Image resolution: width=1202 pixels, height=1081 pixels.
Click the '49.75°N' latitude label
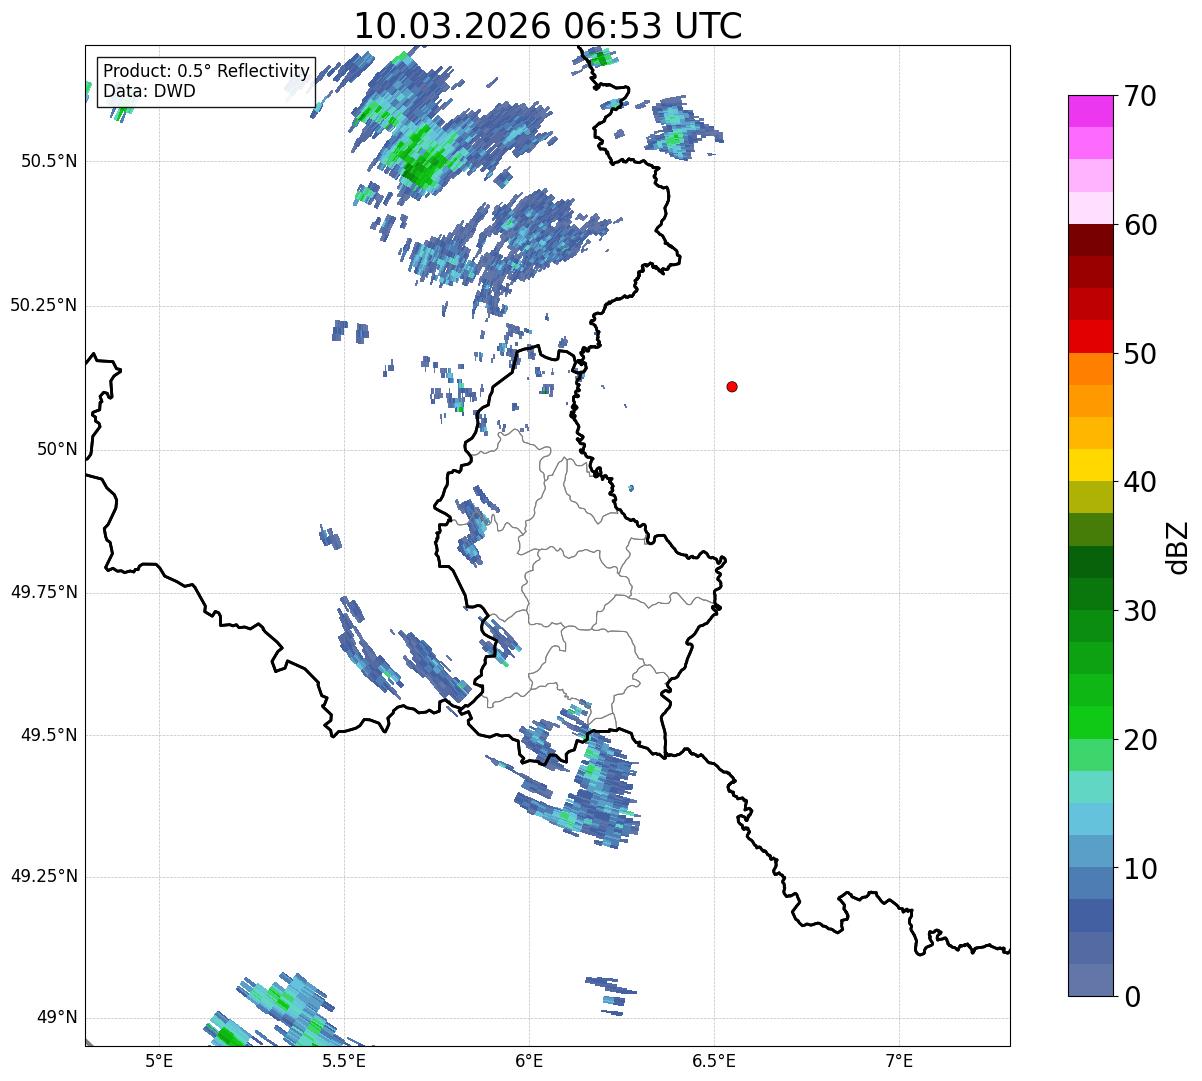(43, 592)
